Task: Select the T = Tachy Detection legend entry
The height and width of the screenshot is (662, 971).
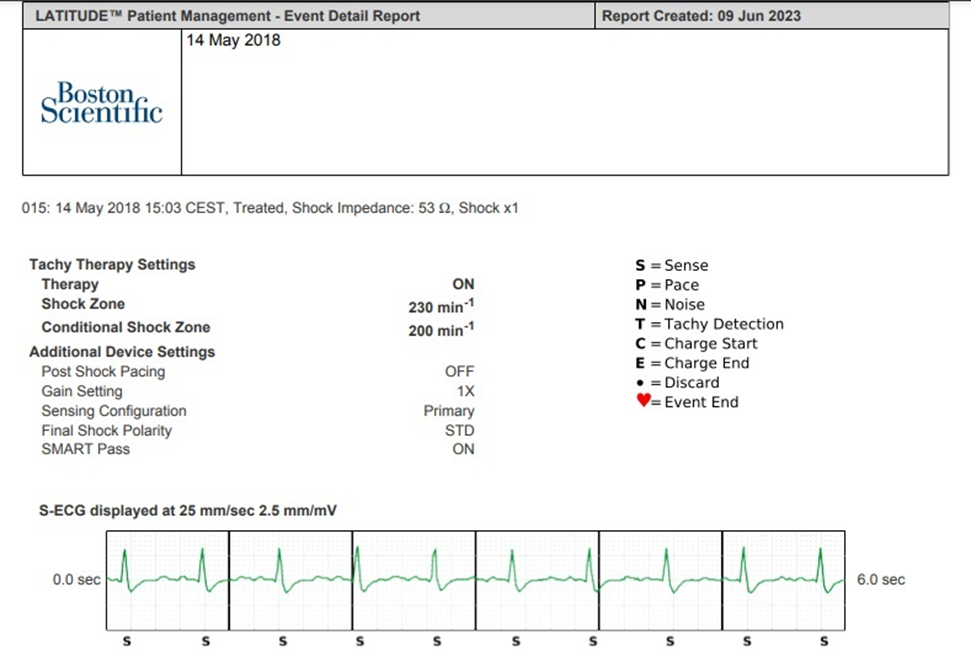Action: [709, 324]
